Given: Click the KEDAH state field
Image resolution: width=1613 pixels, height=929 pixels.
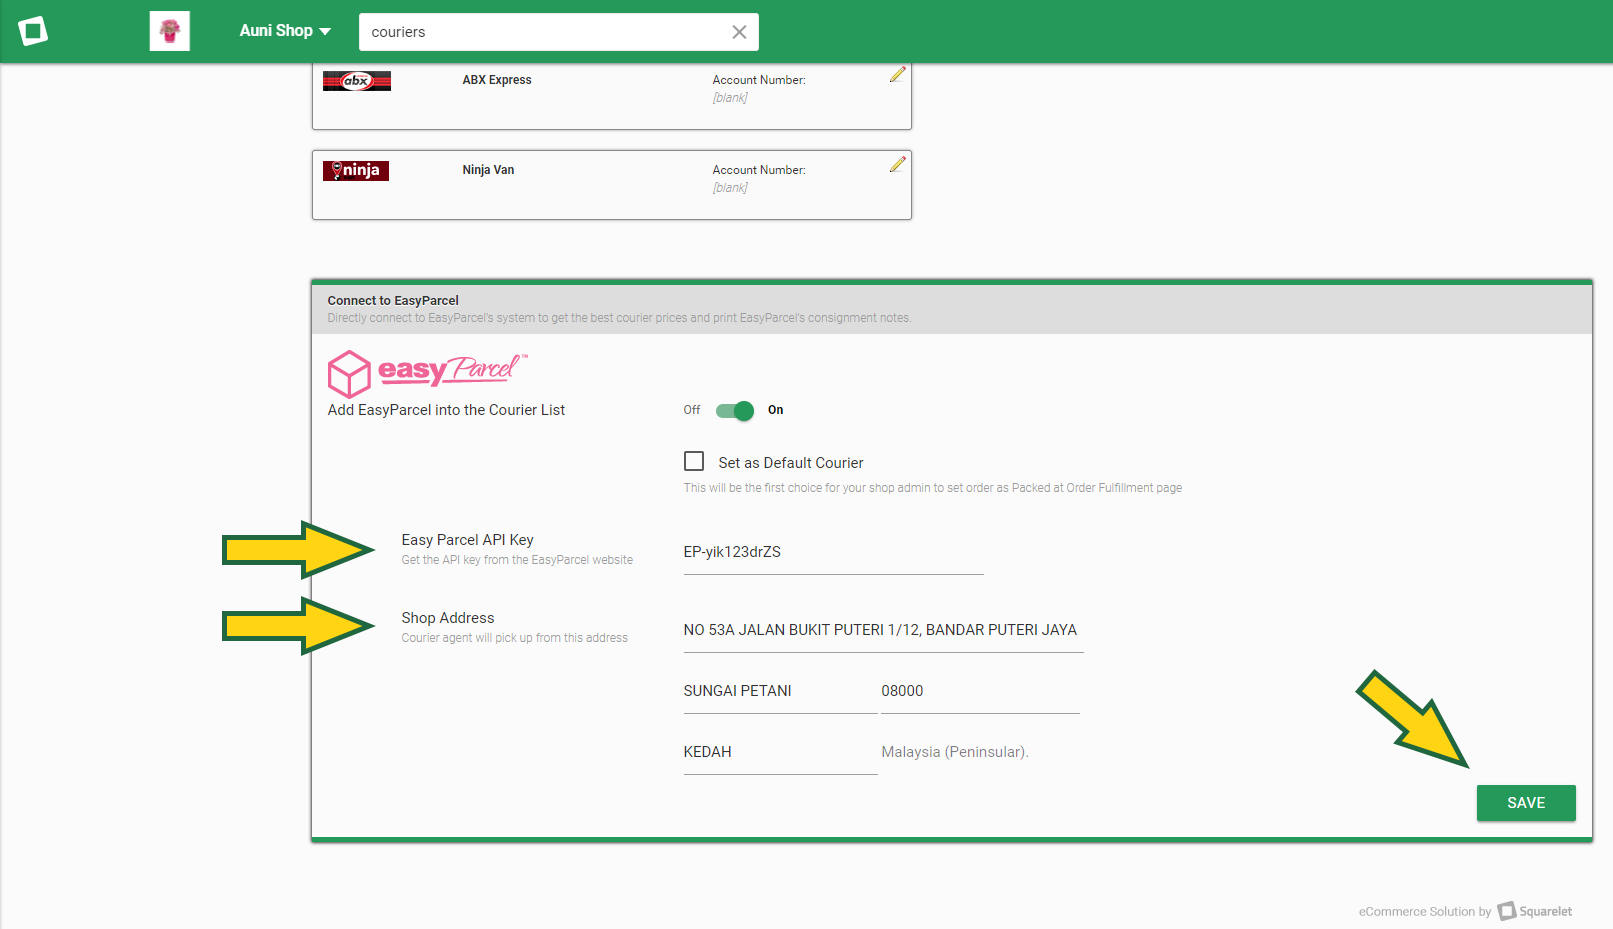Looking at the screenshot, I should [780, 752].
